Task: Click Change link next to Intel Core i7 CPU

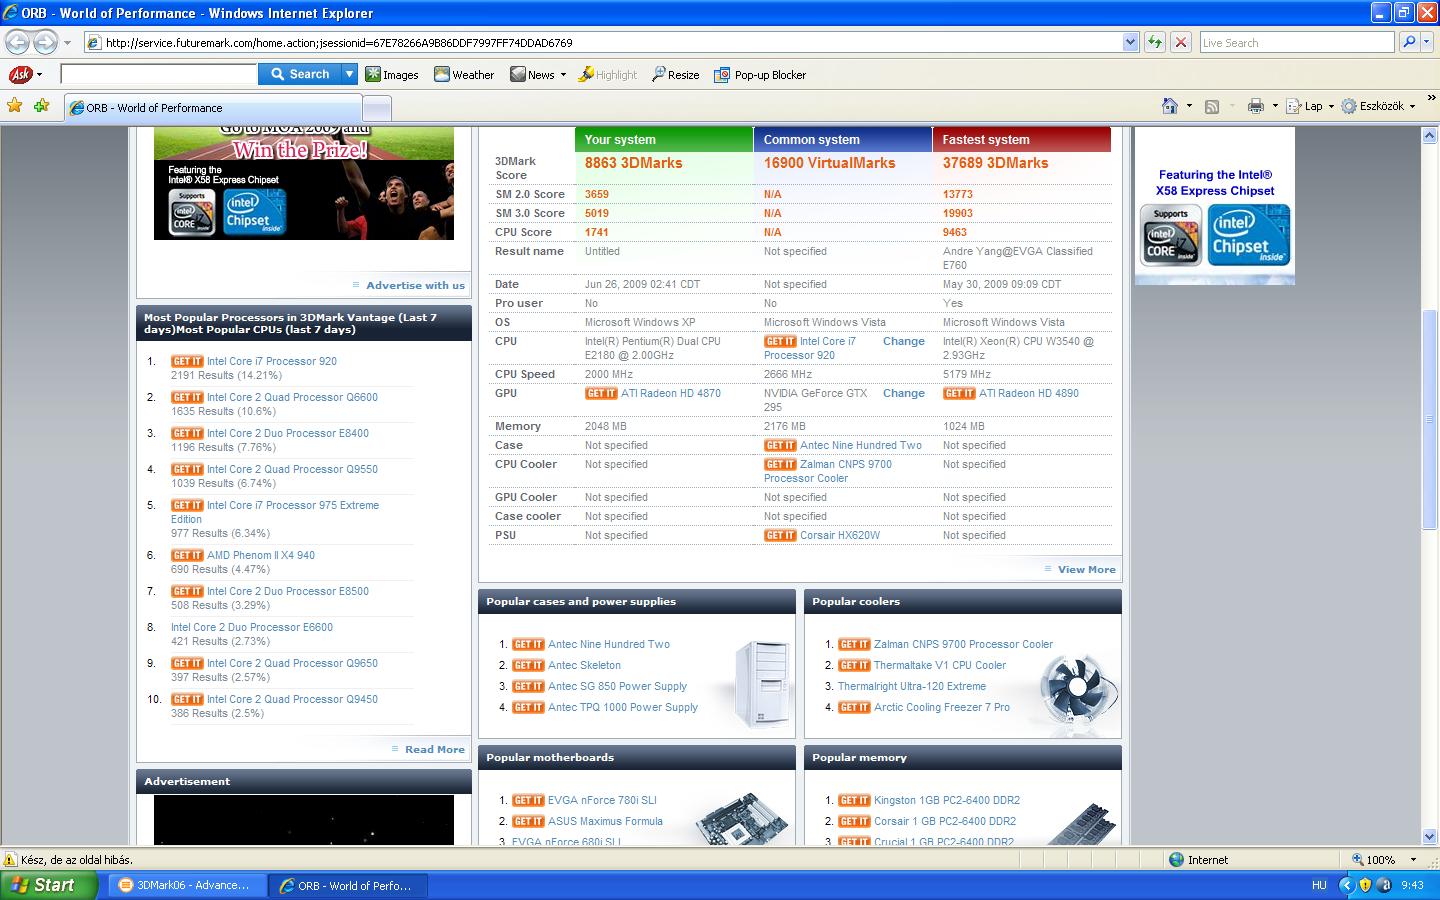Action: coord(903,341)
